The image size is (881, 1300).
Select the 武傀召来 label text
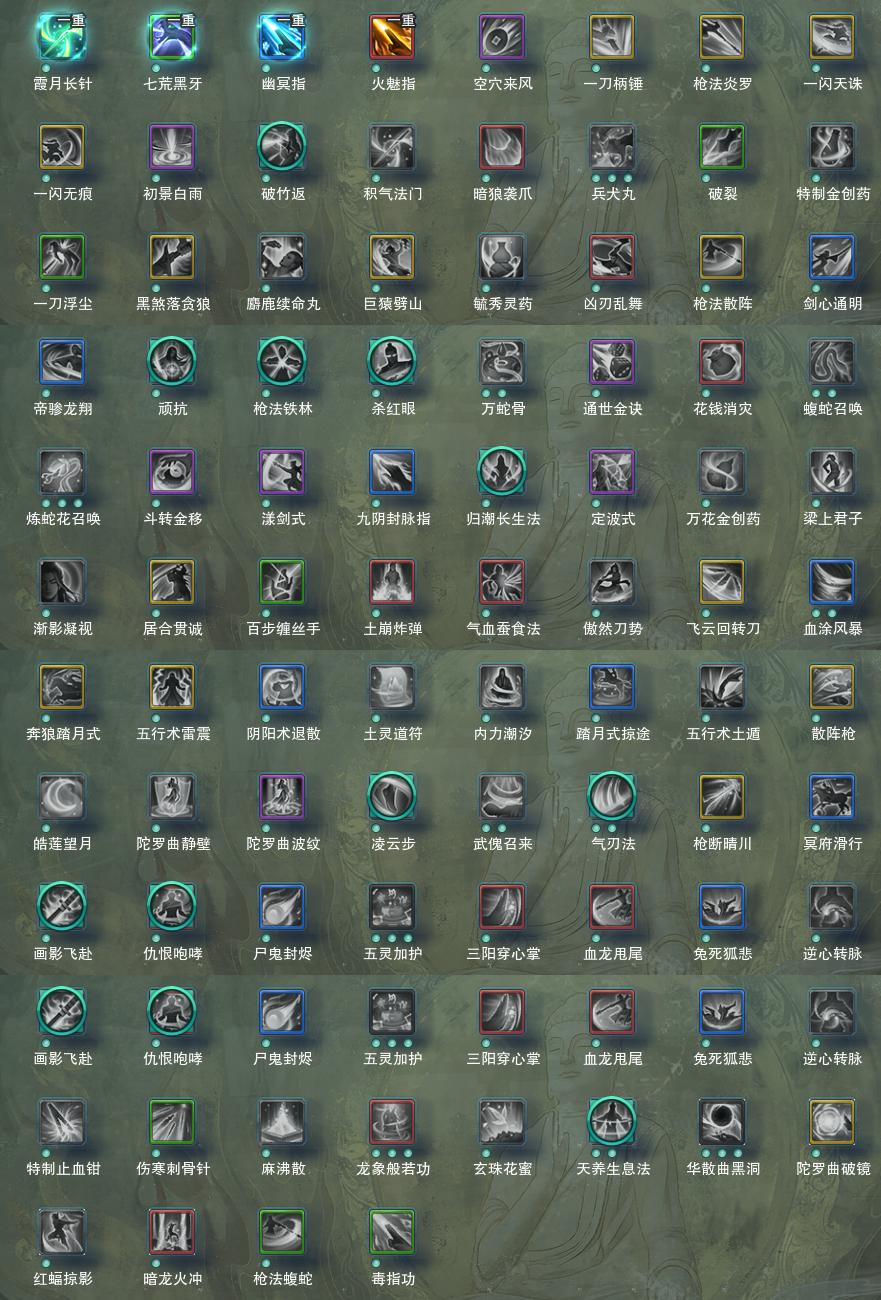[x=502, y=843]
